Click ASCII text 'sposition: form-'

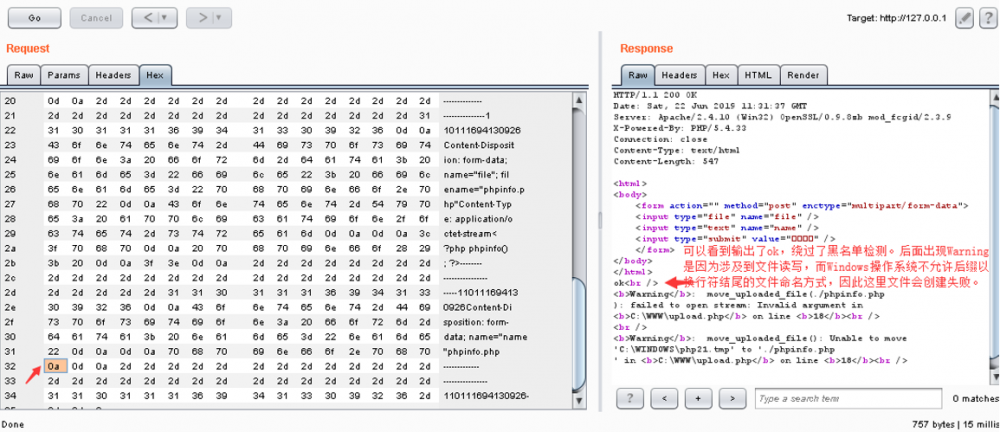coord(476,322)
